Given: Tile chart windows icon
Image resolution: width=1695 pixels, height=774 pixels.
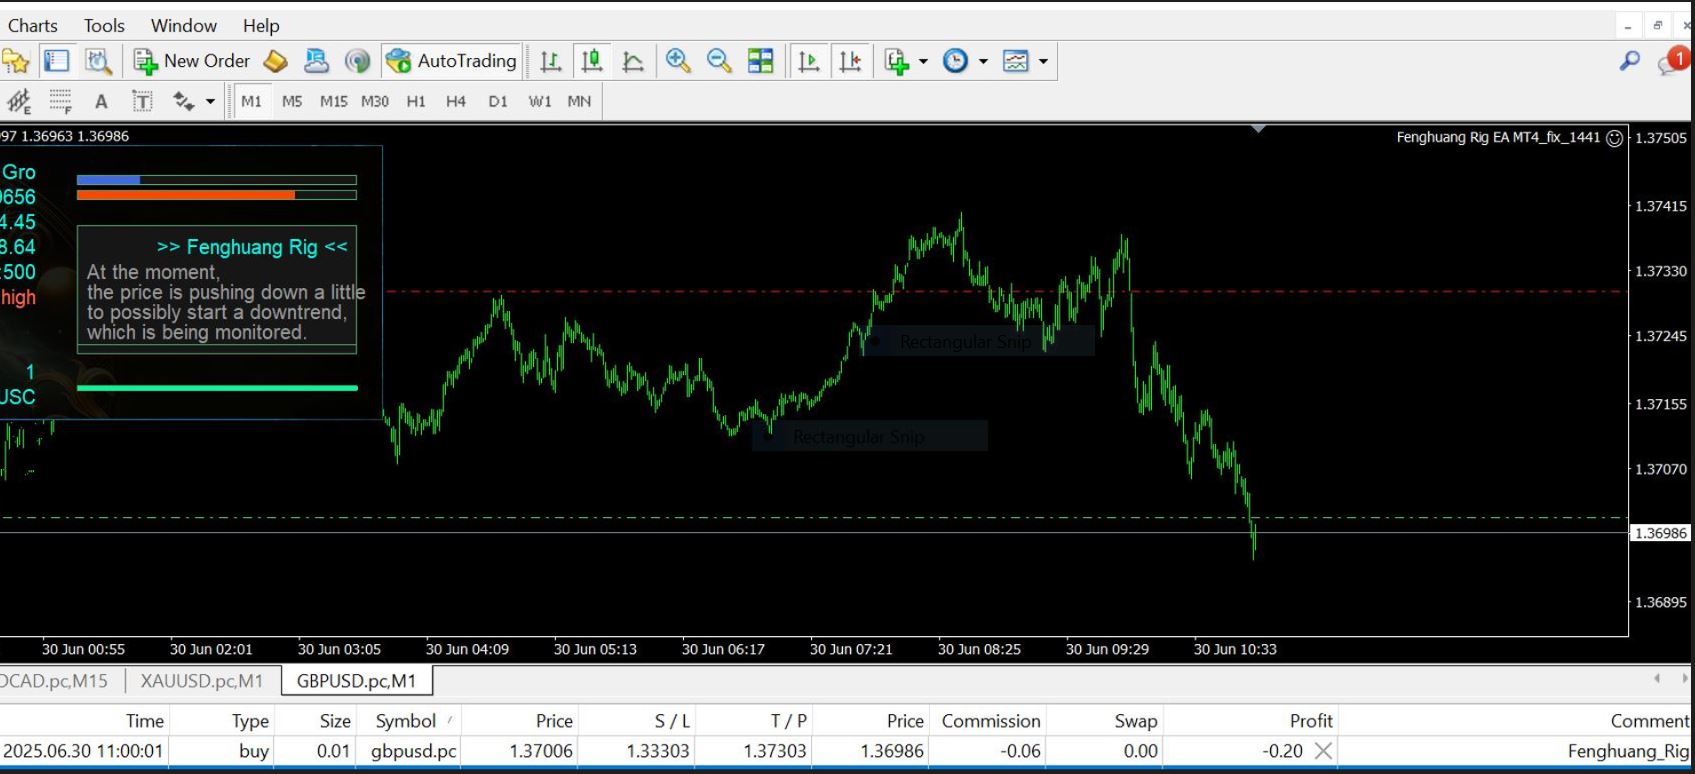Looking at the screenshot, I should click(x=761, y=61).
